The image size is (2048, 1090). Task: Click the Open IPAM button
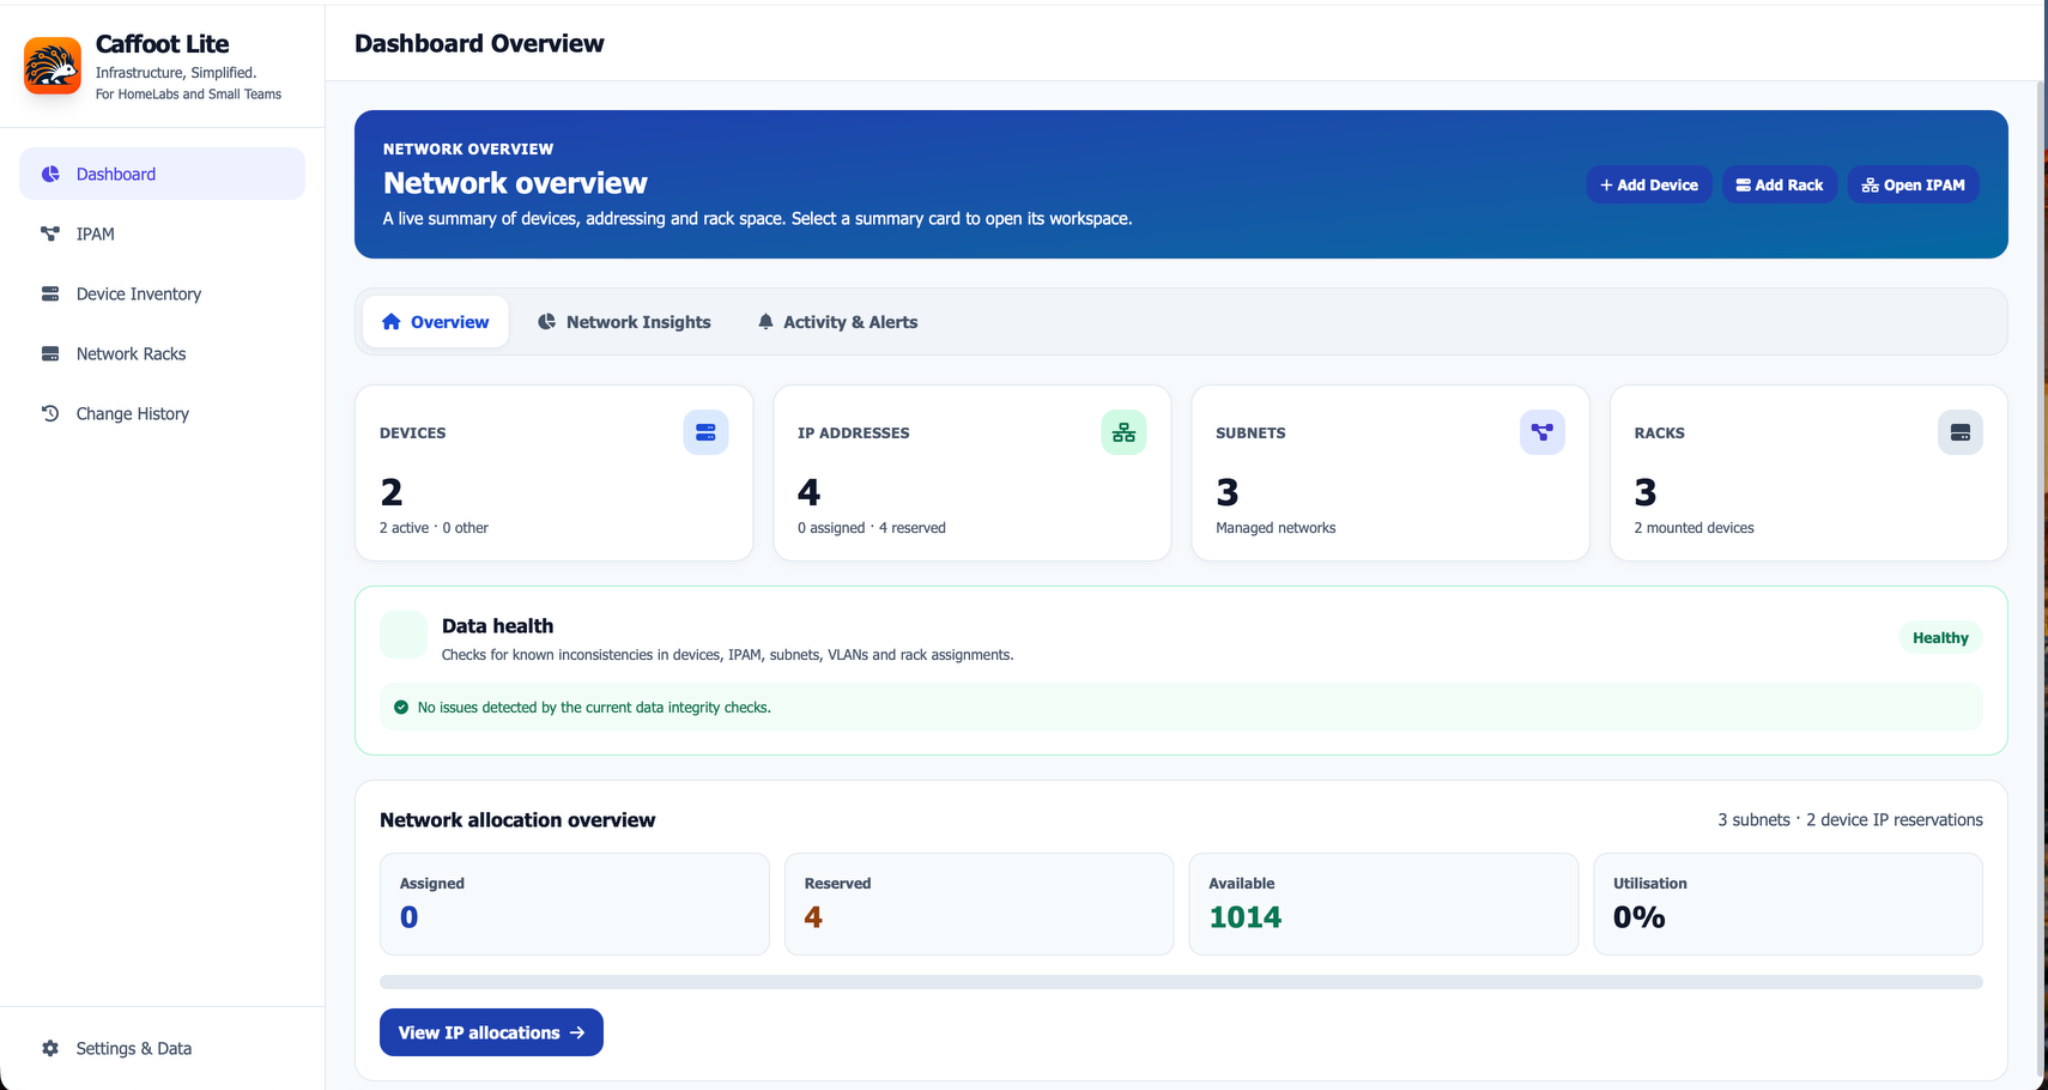[1913, 185]
